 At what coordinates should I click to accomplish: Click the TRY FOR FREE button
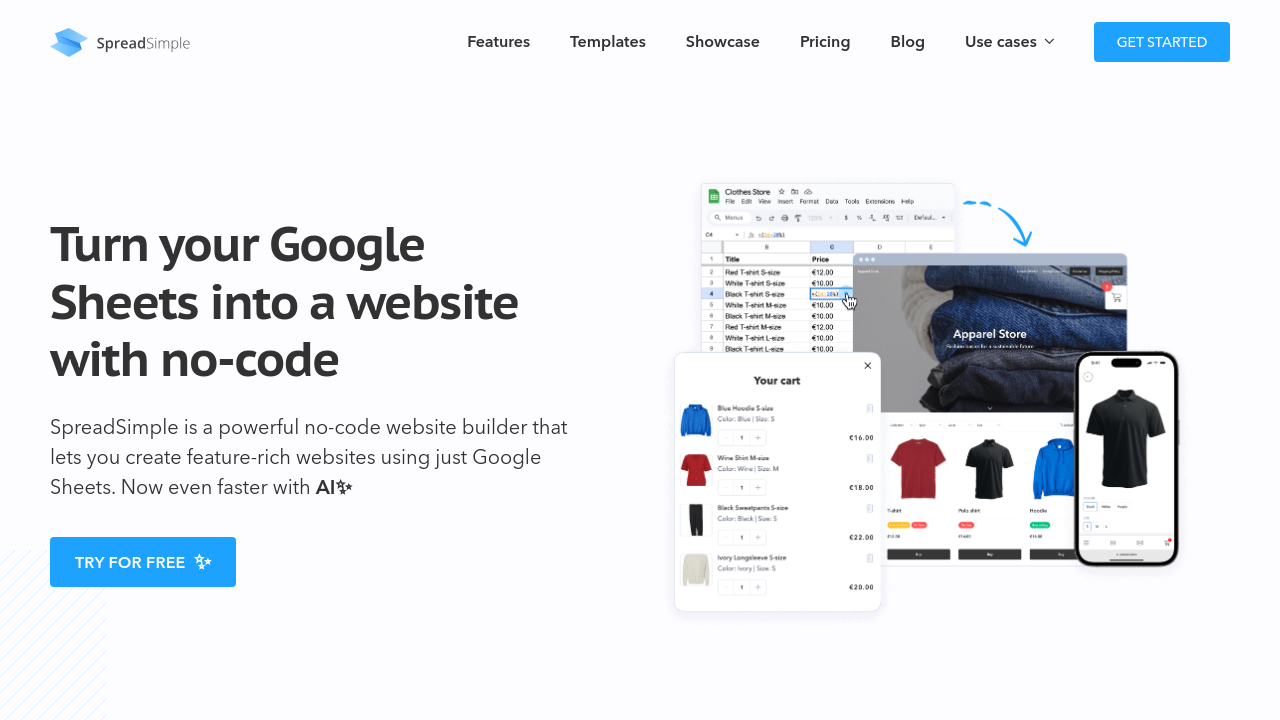143,562
